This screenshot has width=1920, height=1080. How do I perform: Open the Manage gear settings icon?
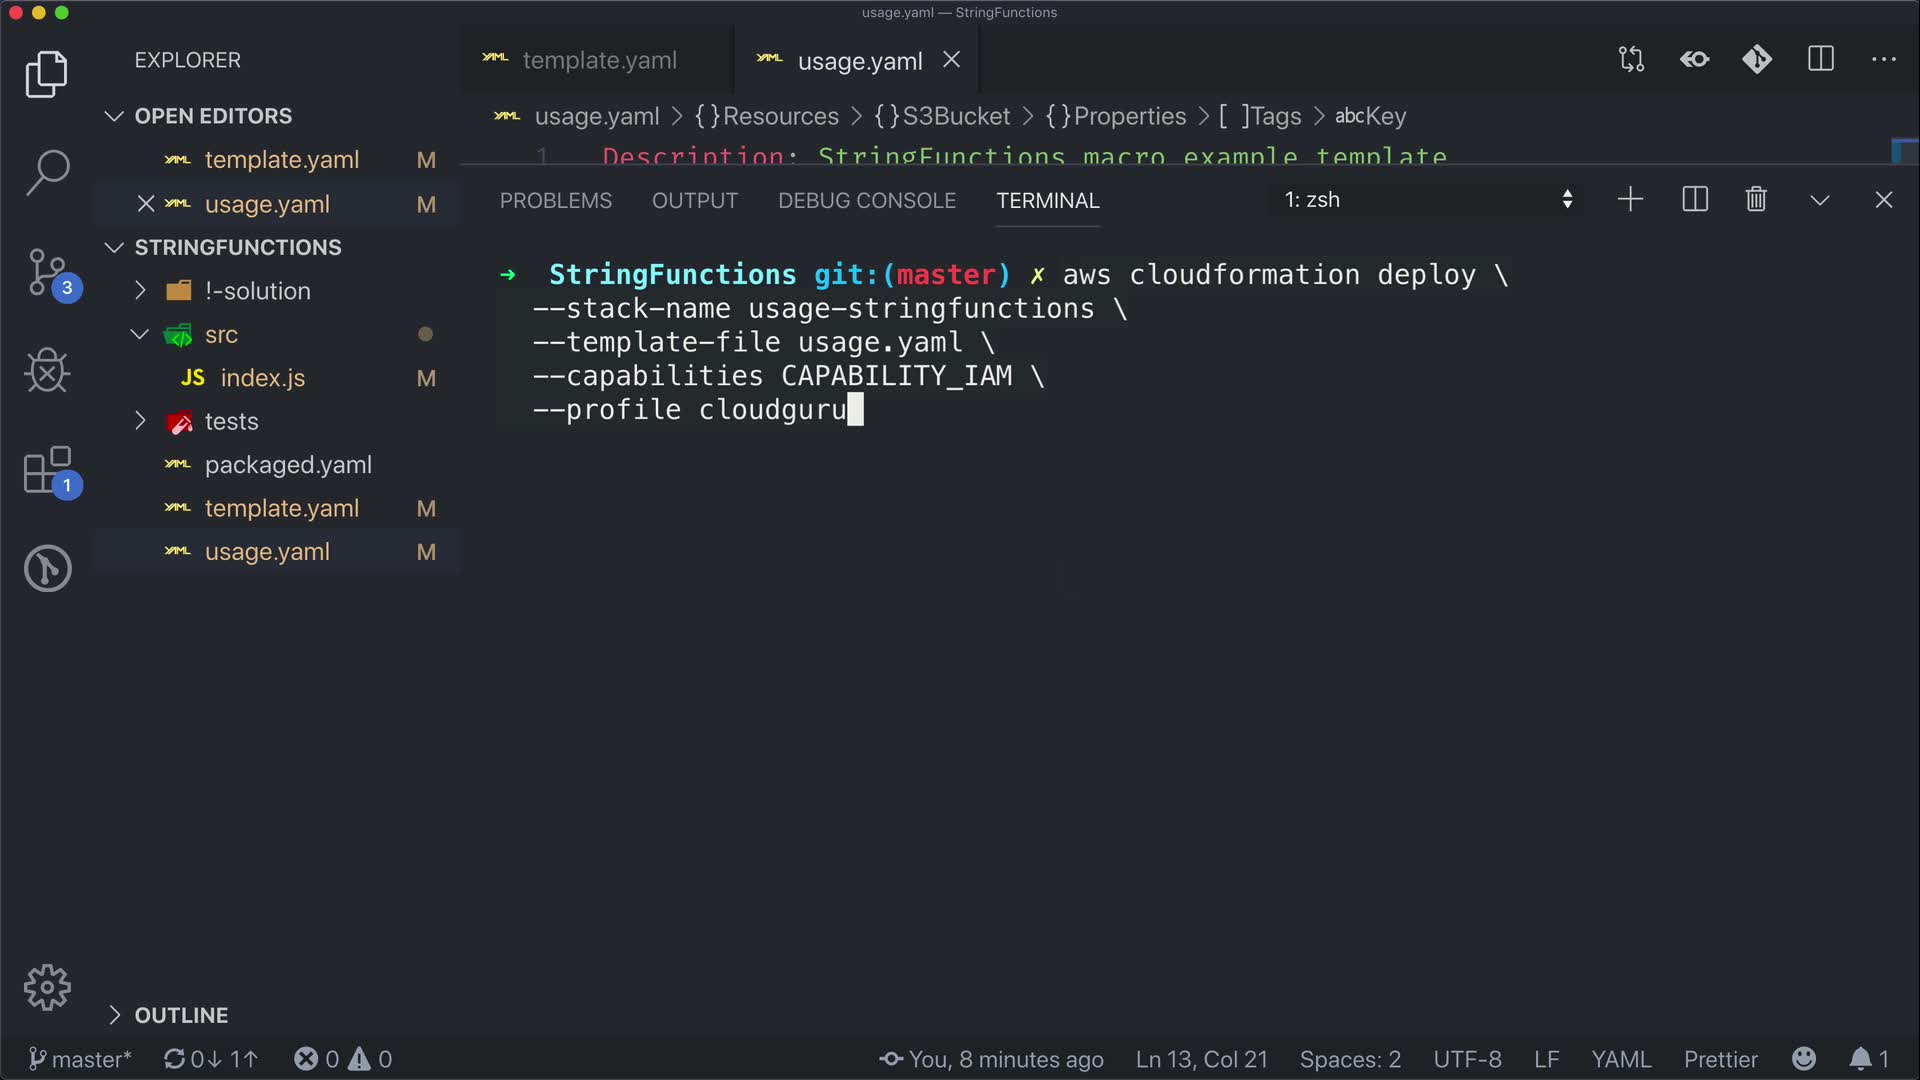(47, 988)
